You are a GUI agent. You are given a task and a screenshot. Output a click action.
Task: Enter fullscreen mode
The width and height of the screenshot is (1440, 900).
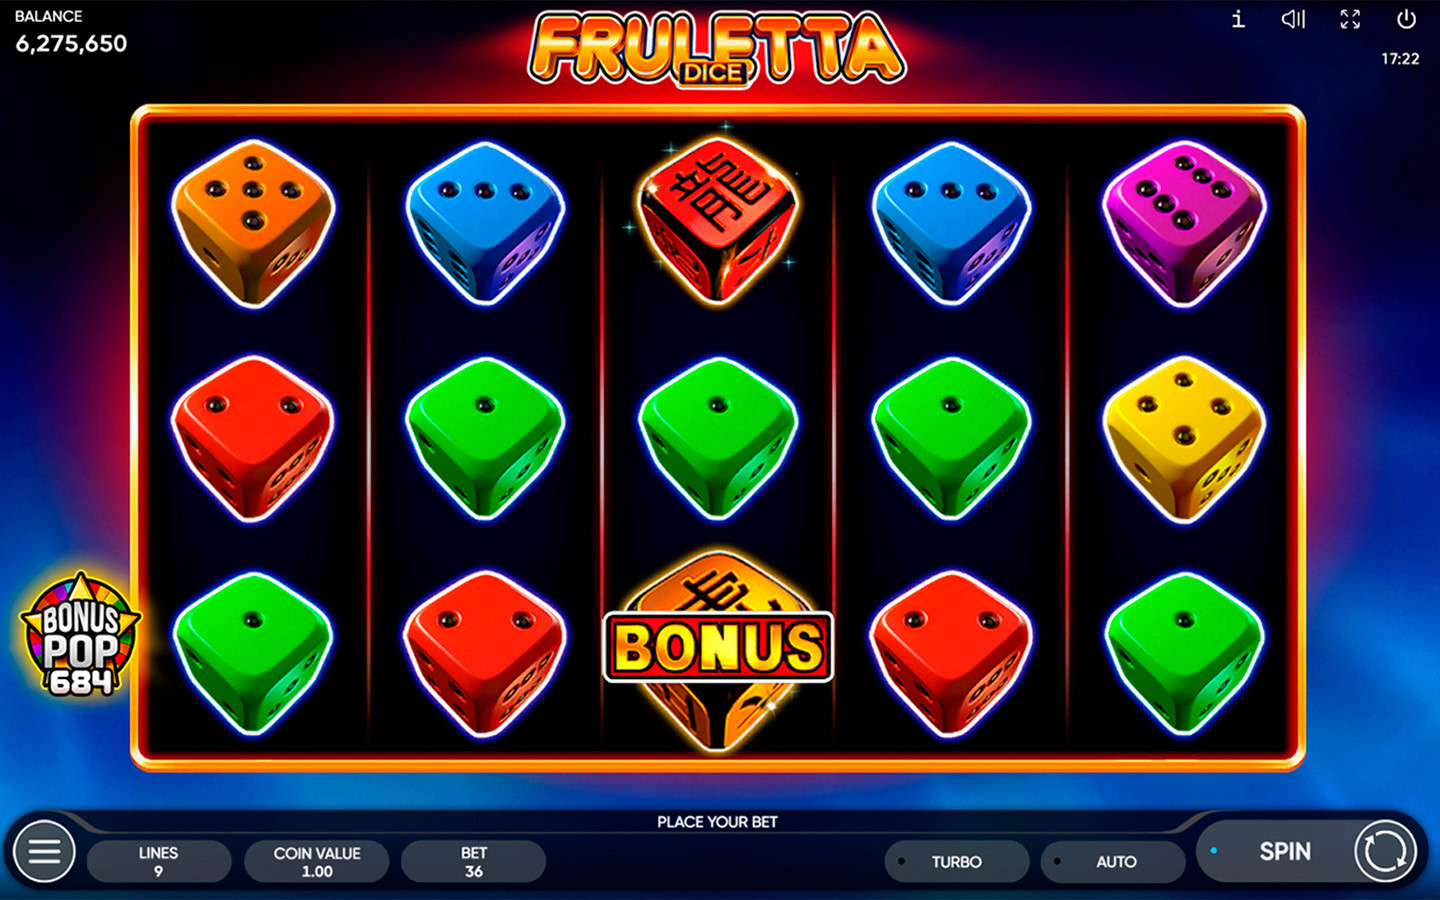[1350, 19]
